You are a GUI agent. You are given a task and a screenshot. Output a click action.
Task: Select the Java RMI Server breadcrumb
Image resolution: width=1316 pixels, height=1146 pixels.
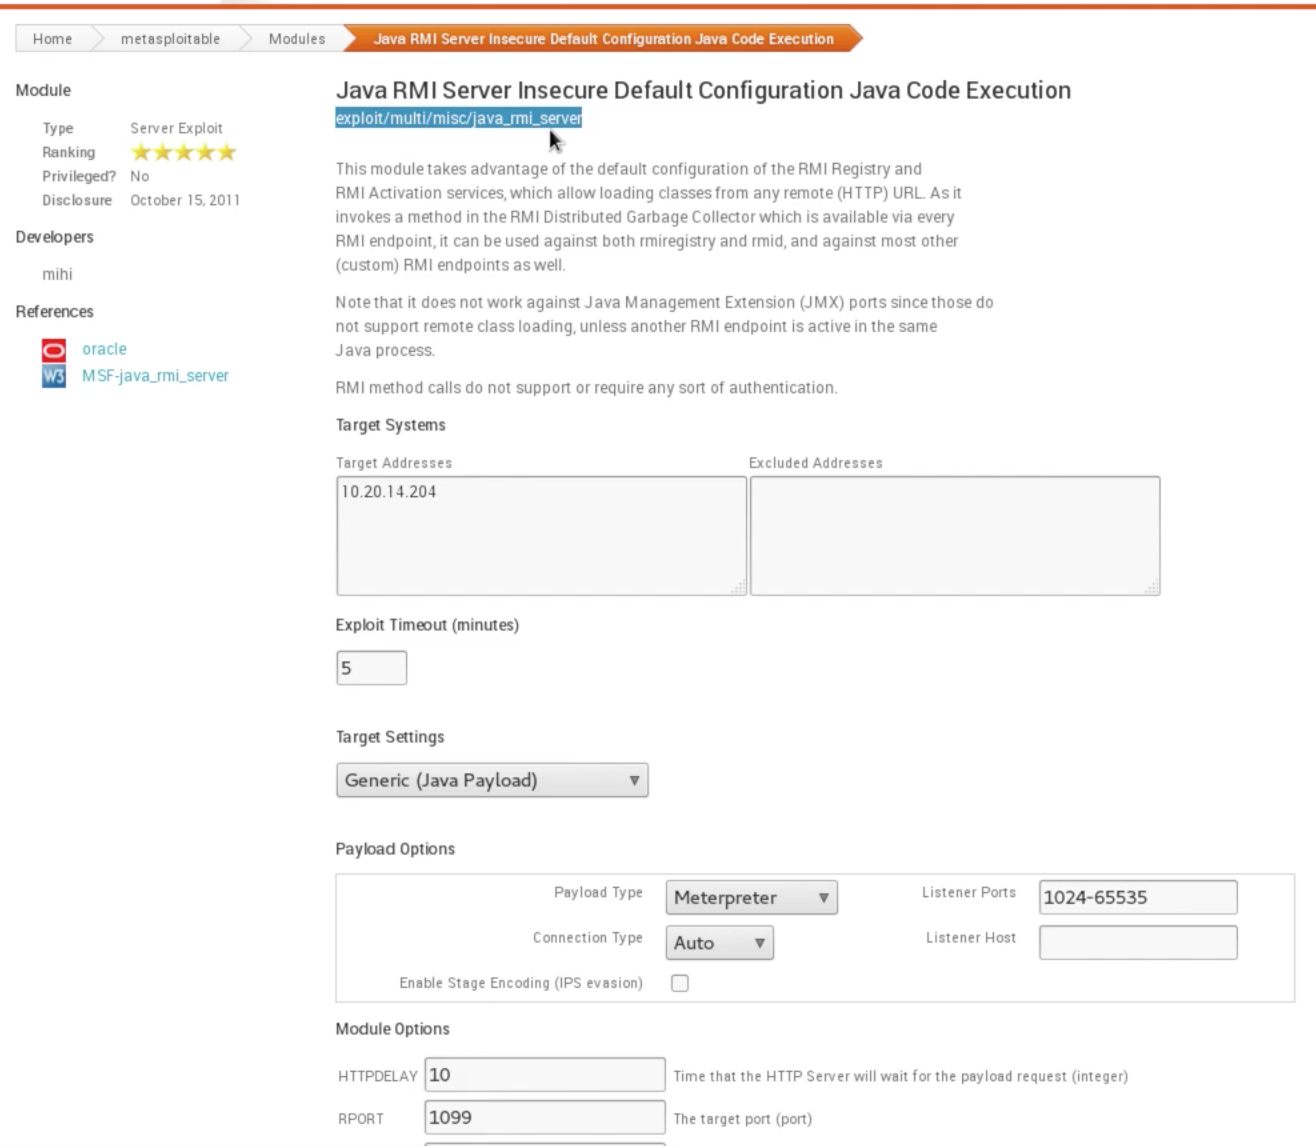603,39
